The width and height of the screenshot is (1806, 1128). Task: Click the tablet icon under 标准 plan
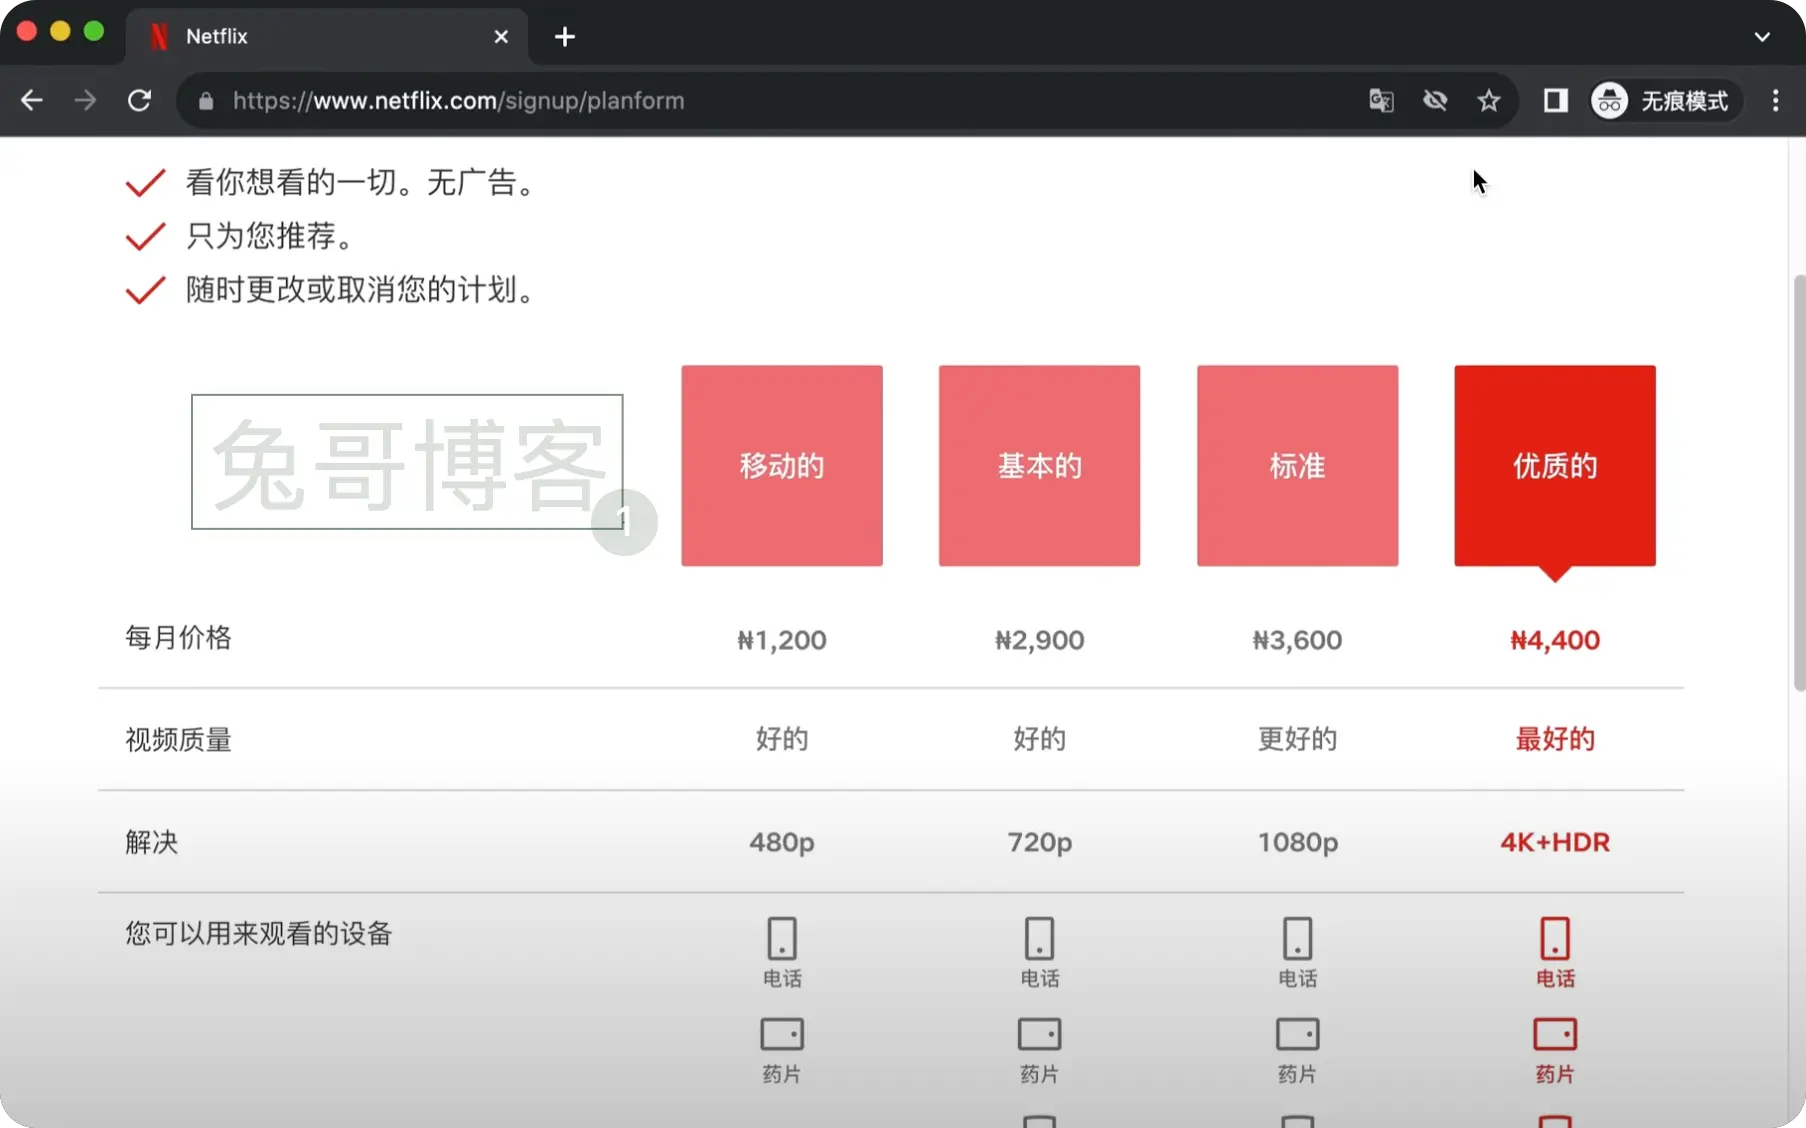click(1297, 1034)
